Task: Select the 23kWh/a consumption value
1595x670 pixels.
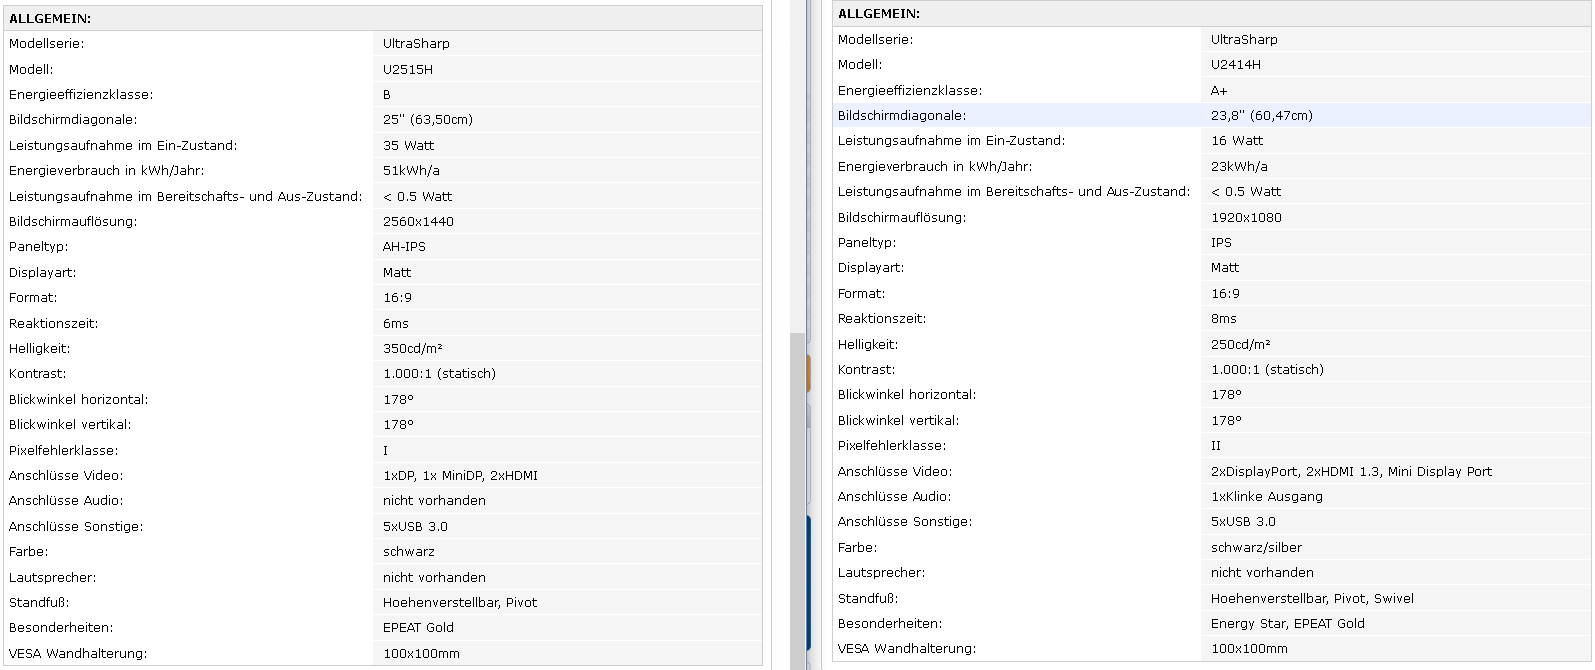Action: point(1239,166)
